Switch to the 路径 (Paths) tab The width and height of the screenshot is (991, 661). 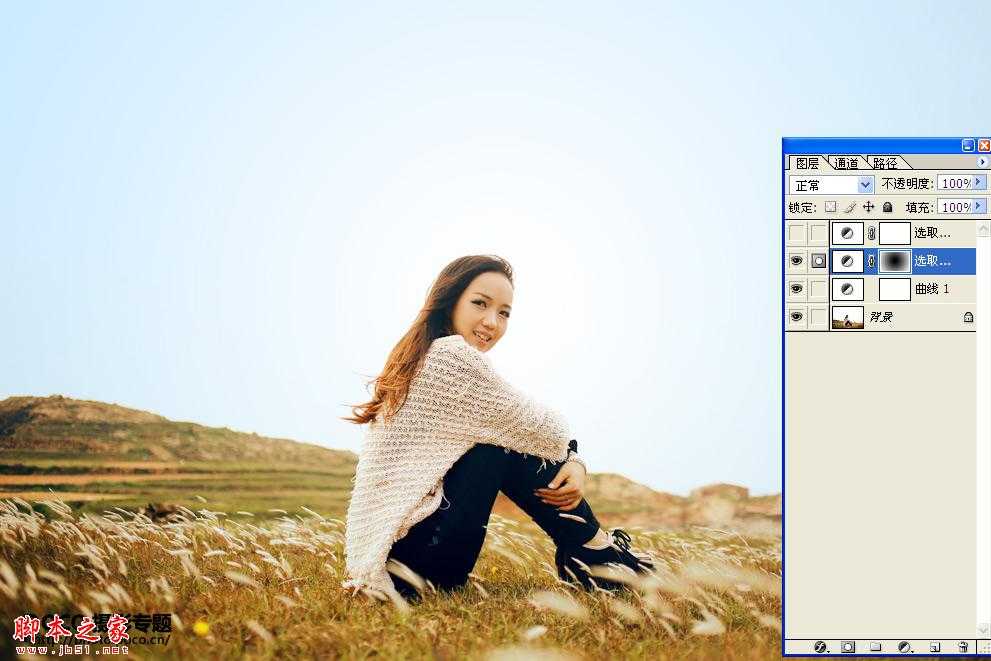pyautogui.click(x=885, y=163)
